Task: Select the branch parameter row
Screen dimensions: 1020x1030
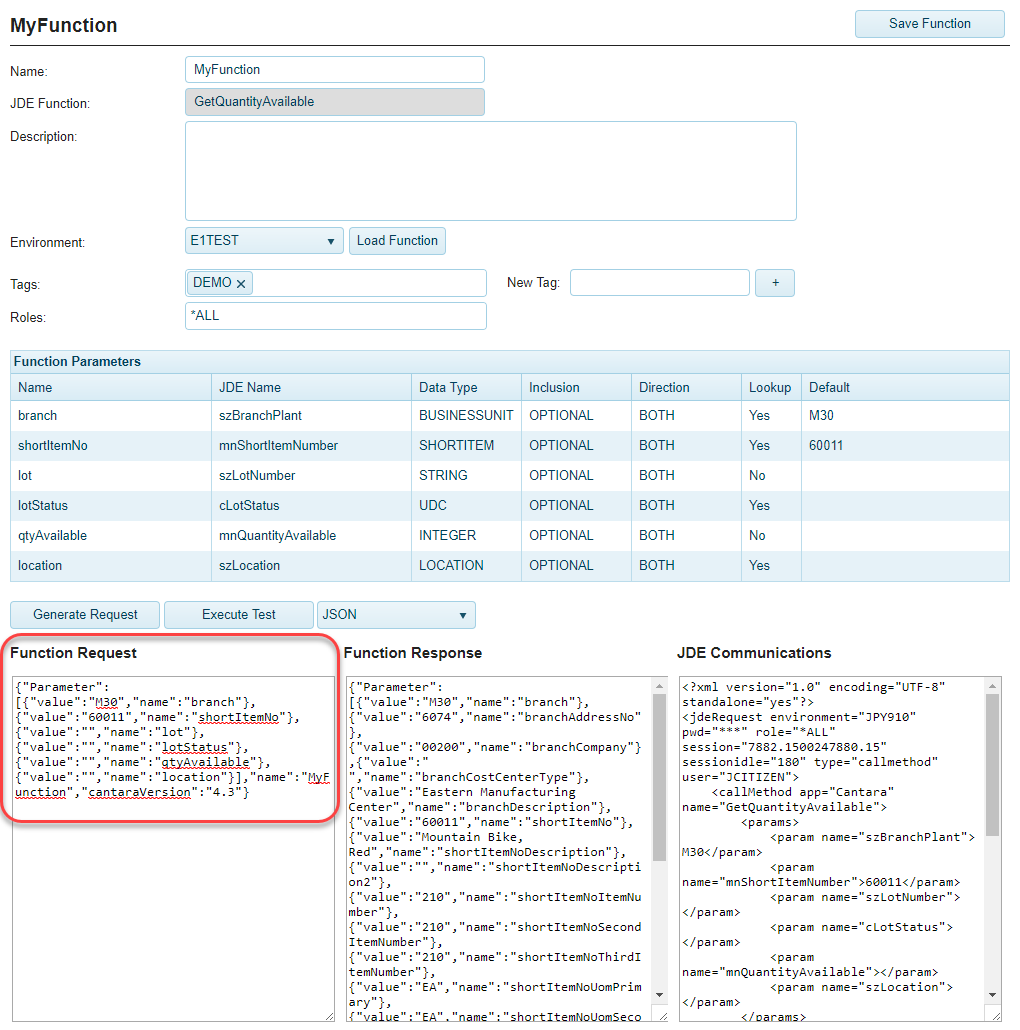Action: click(38, 415)
